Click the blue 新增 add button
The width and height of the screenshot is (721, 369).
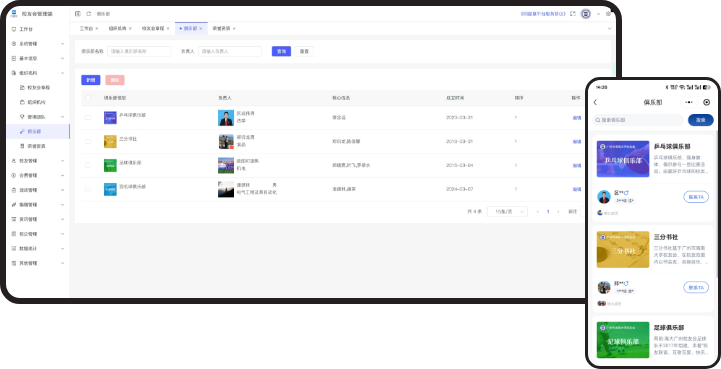coord(91,80)
